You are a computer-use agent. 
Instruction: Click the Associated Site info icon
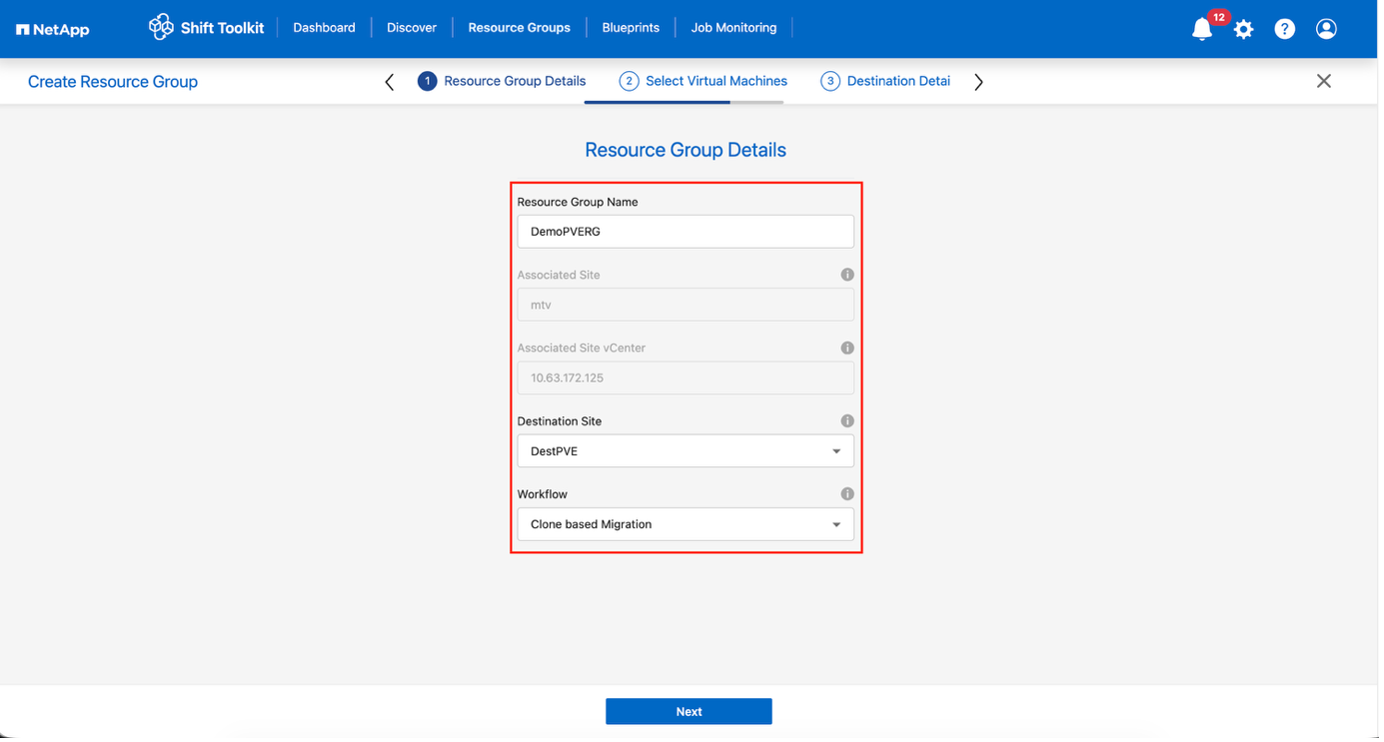click(x=847, y=274)
